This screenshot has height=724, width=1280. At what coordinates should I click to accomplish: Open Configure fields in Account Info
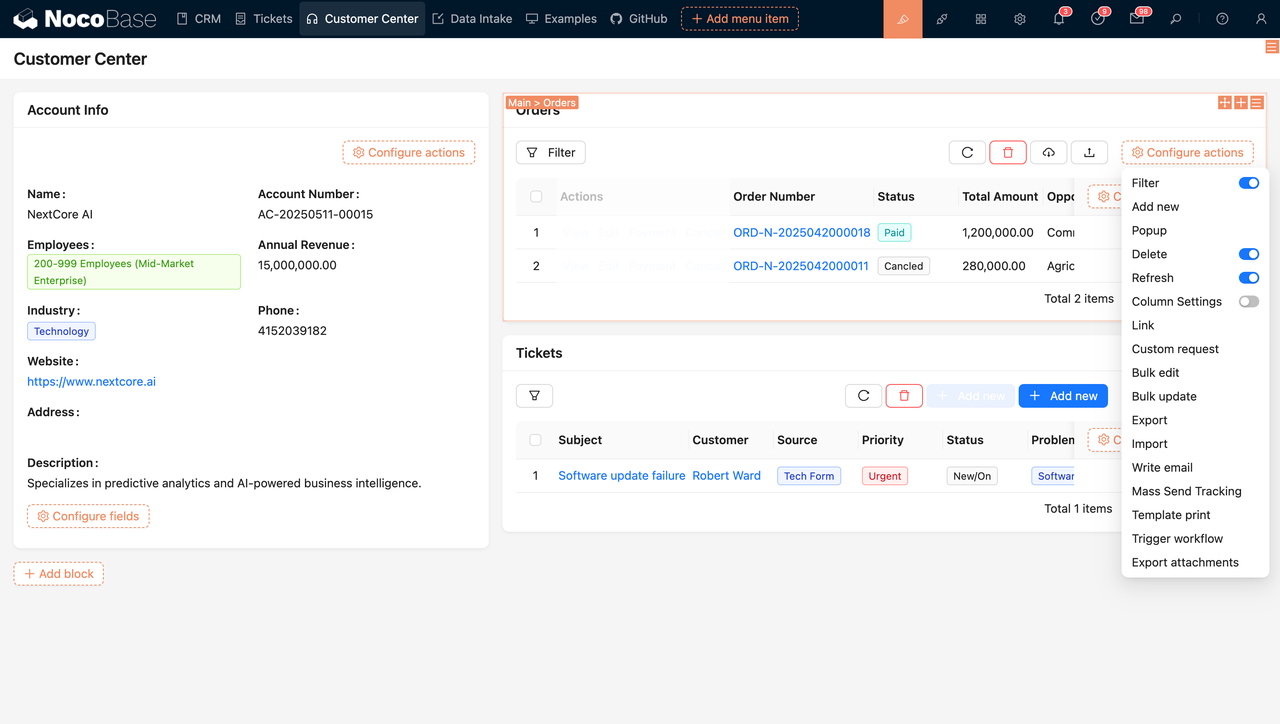pos(88,516)
